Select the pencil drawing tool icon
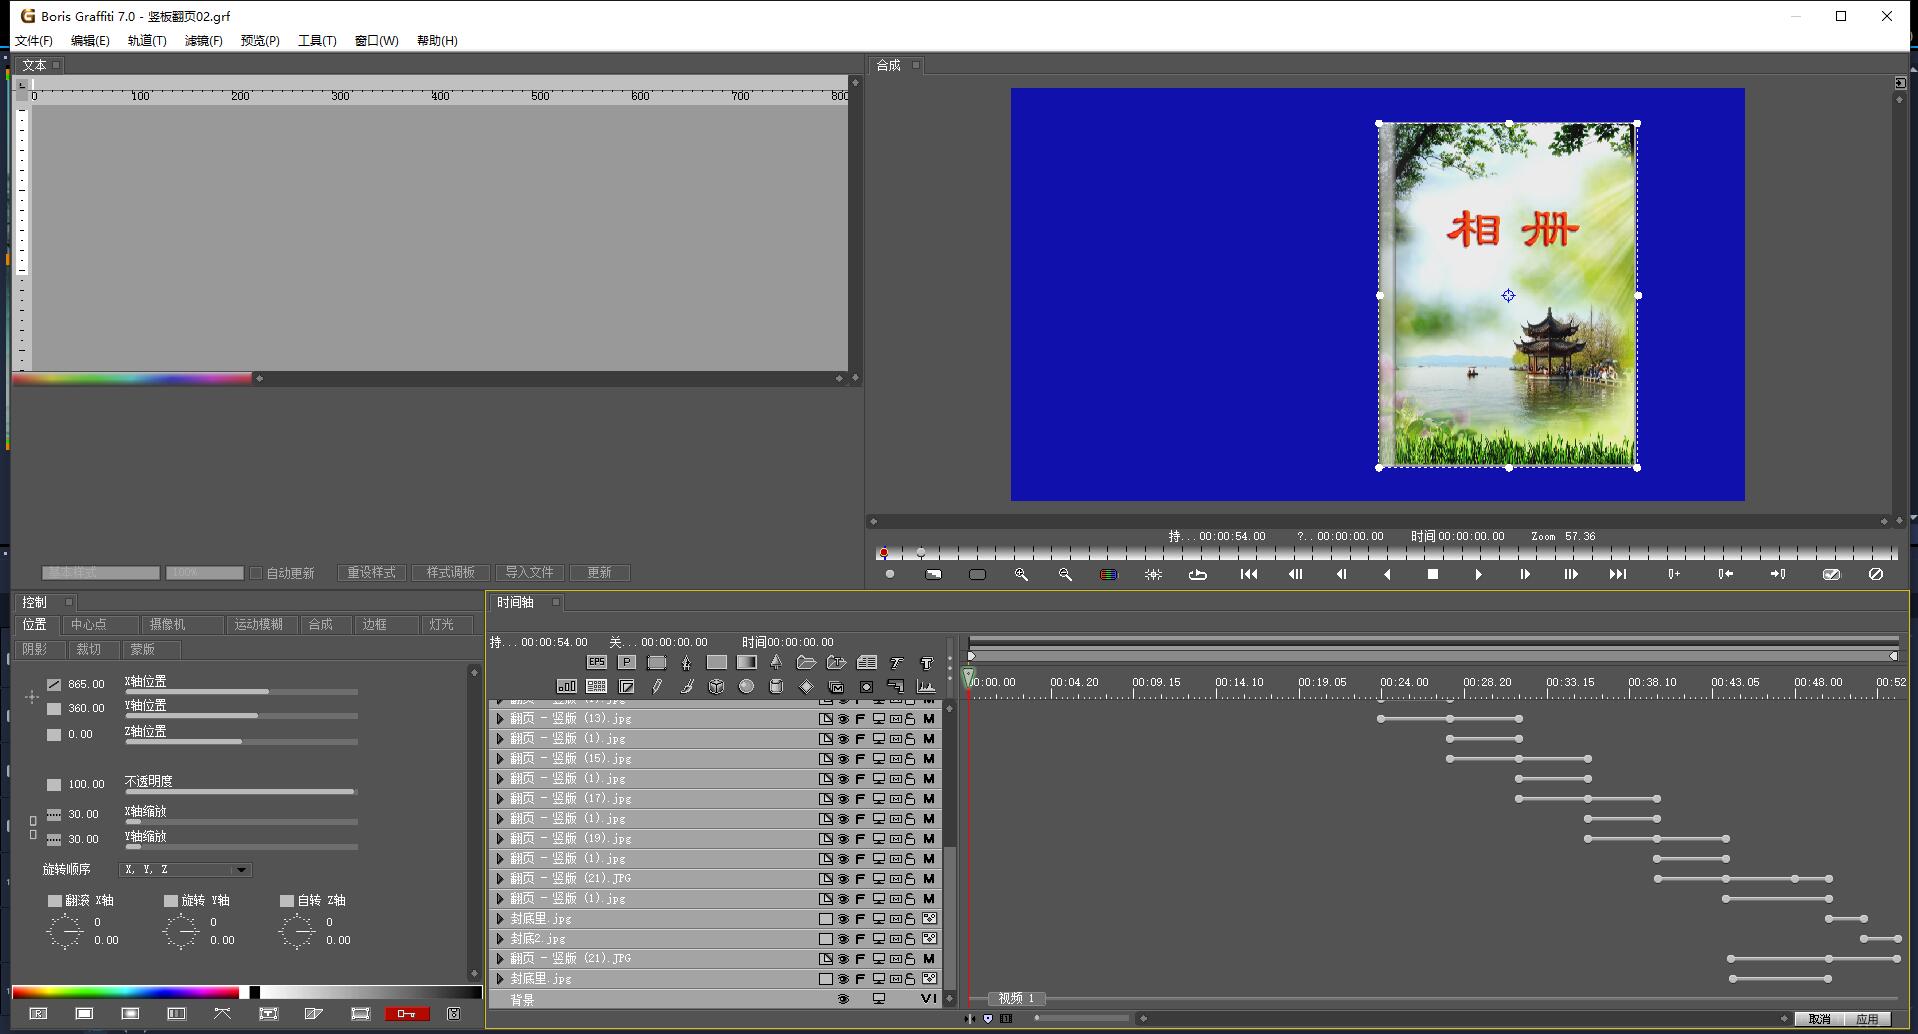Screen dimensions: 1918x1034 pos(656,686)
